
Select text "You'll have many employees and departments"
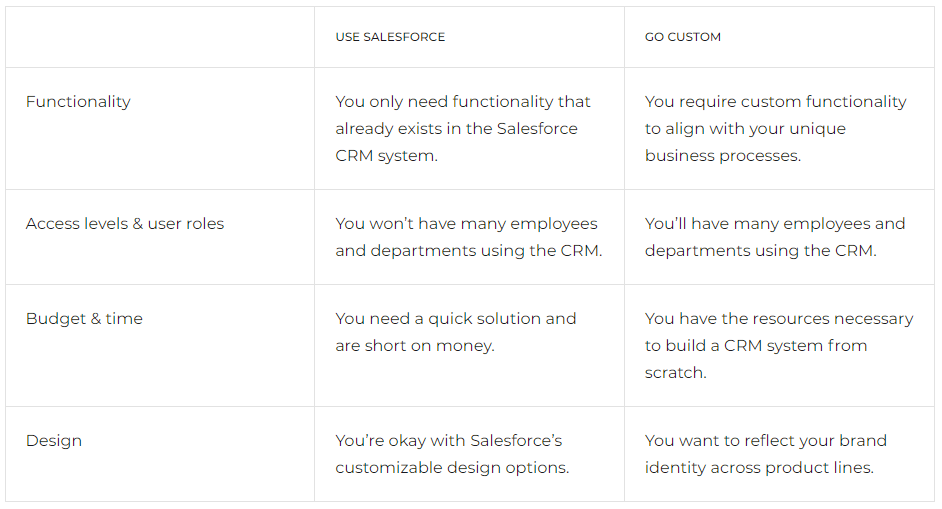775,237
